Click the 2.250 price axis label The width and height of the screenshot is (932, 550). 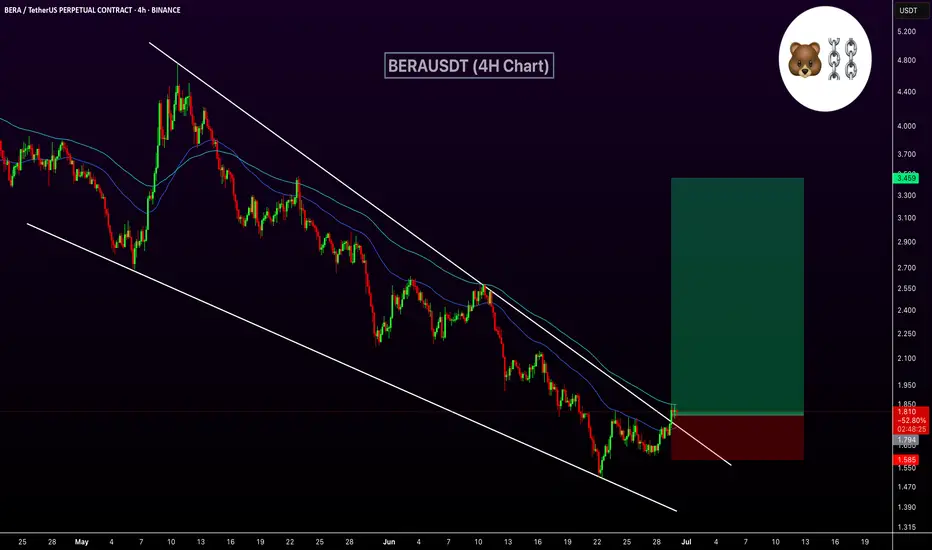906,334
